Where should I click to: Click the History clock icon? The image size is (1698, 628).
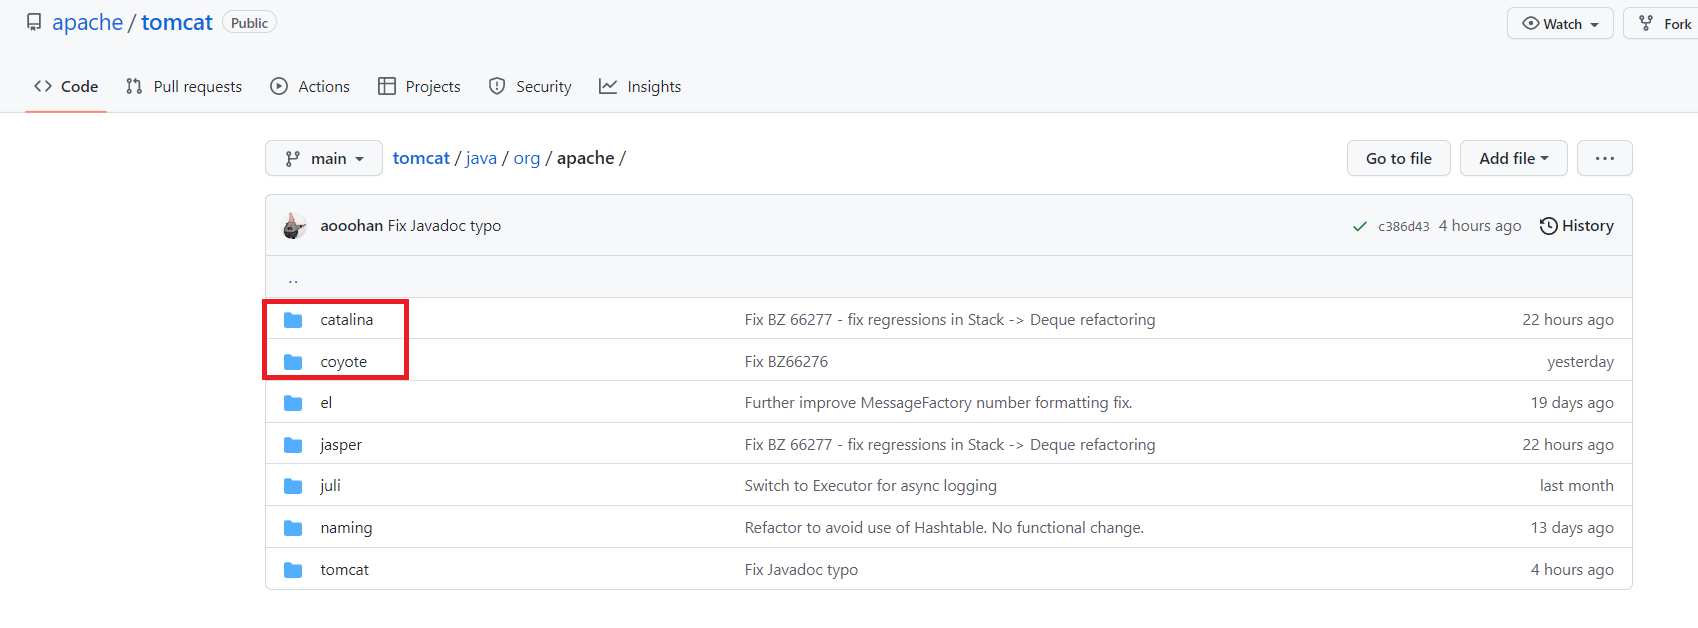pyautogui.click(x=1548, y=226)
